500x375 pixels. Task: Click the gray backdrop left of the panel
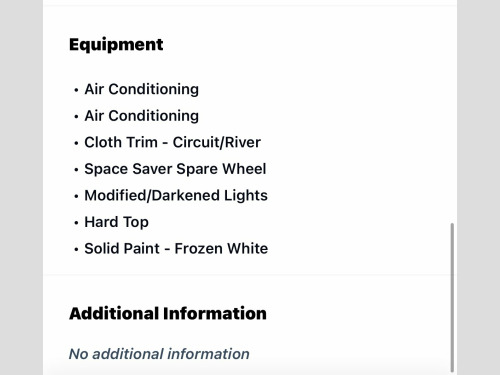[21, 187]
